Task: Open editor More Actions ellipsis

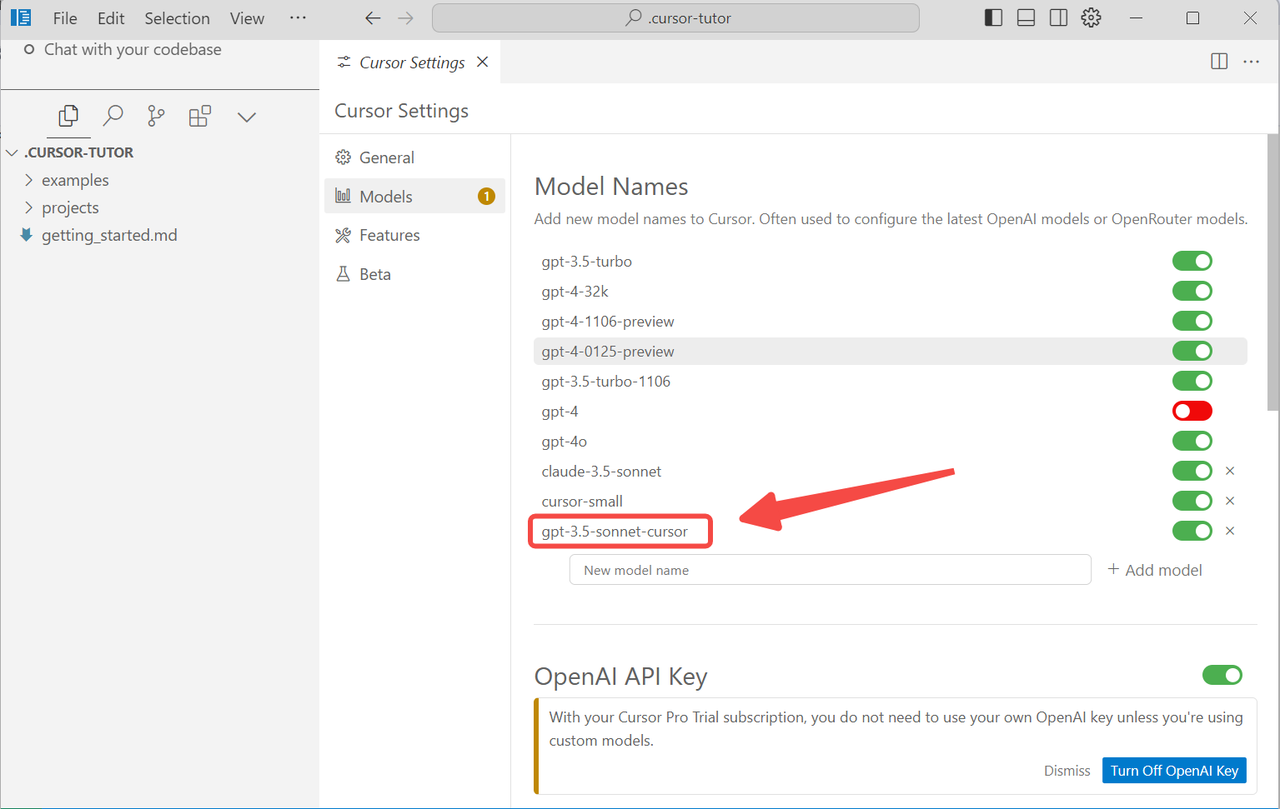Action: 1251,62
